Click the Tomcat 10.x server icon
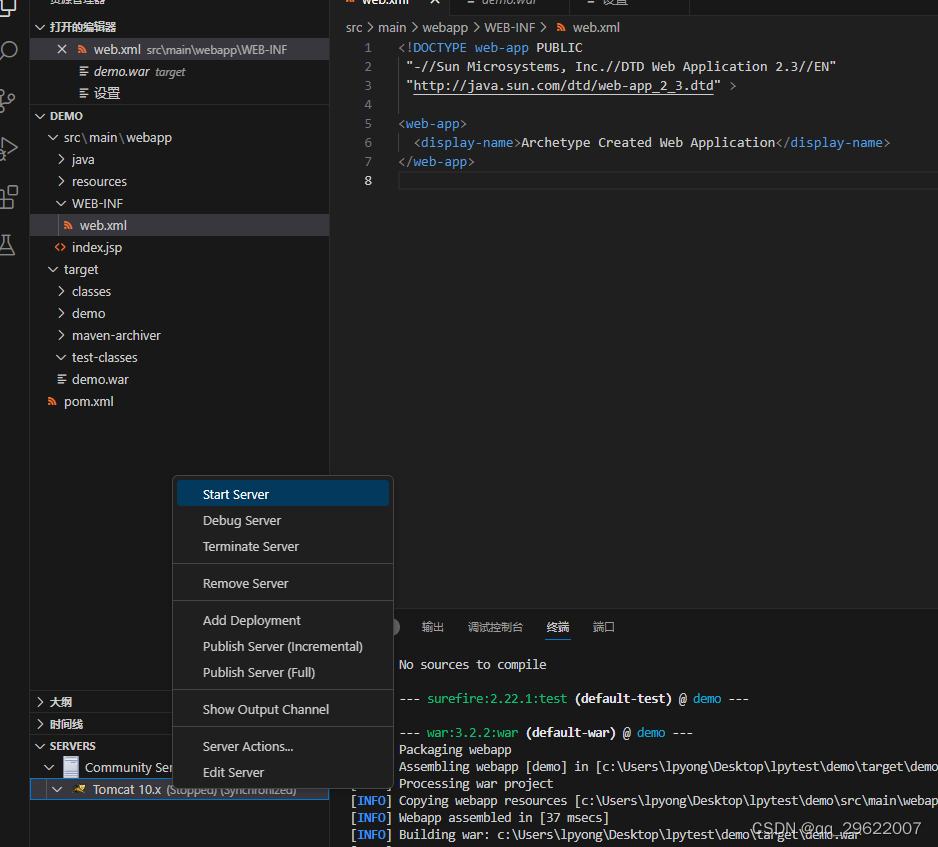This screenshot has width=938, height=847. tap(79, 790)
